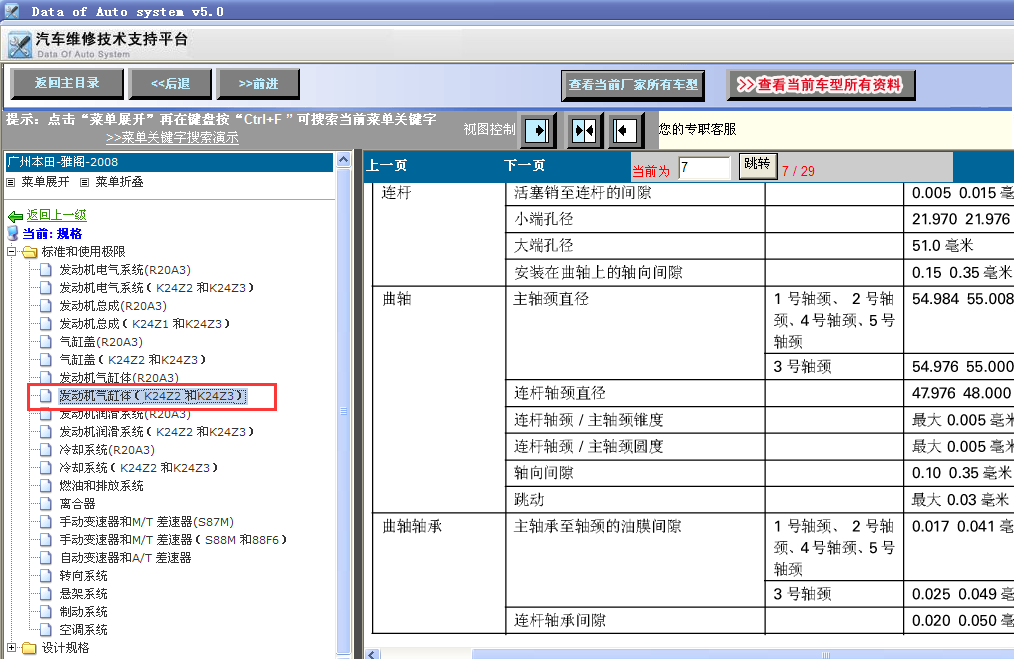Click the 当前: 规格 label

click(x=52, y=233)
